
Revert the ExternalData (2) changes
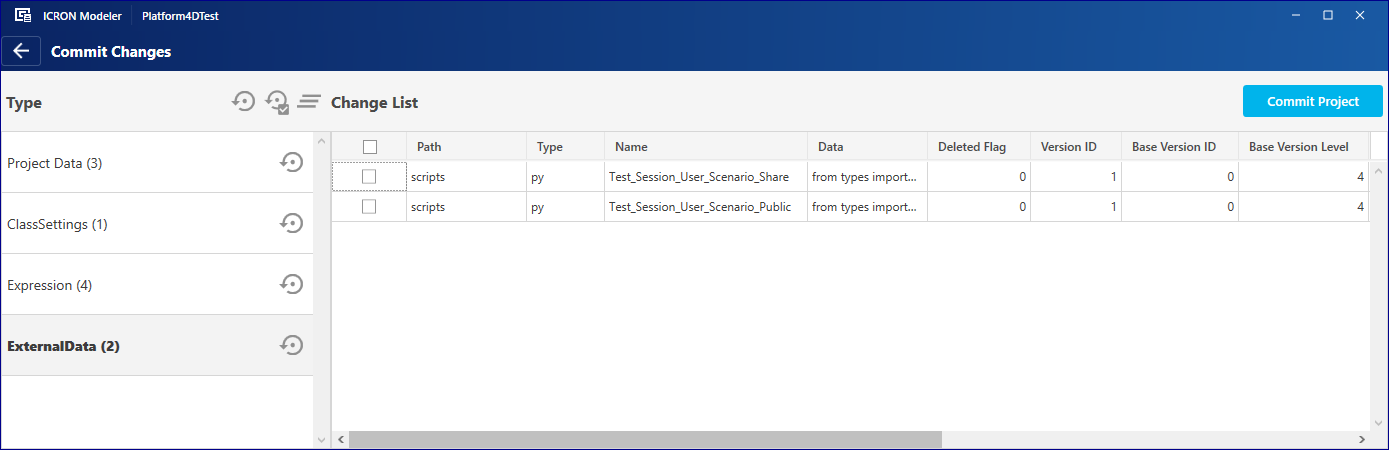pos(291,345)
